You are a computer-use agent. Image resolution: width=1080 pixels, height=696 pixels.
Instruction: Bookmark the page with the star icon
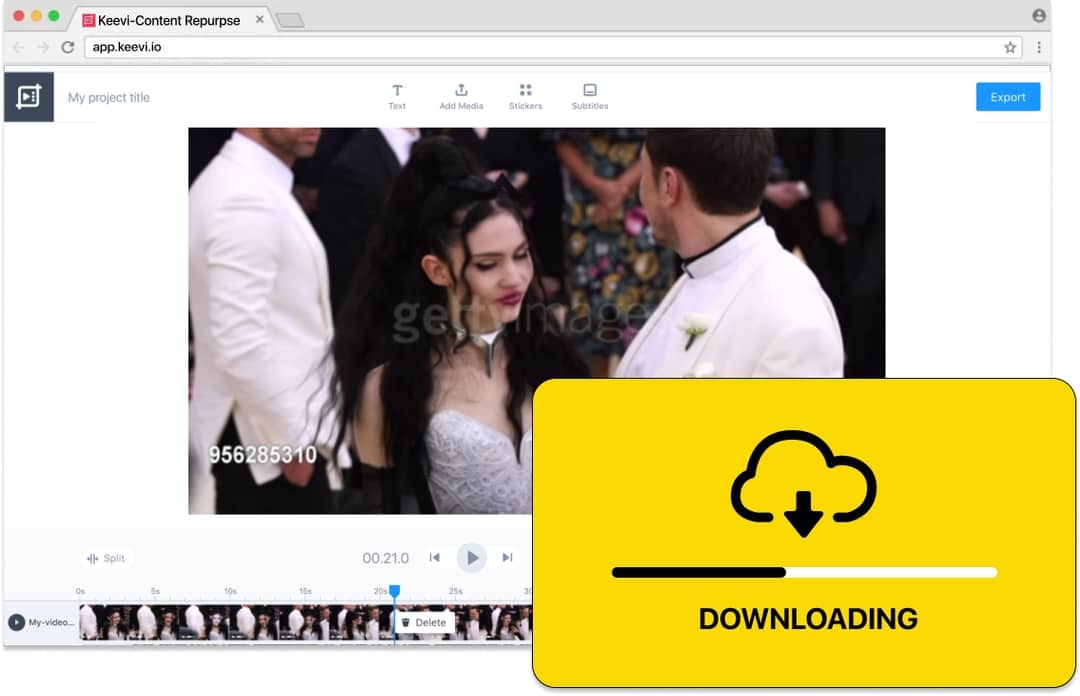coord(1010,47)
